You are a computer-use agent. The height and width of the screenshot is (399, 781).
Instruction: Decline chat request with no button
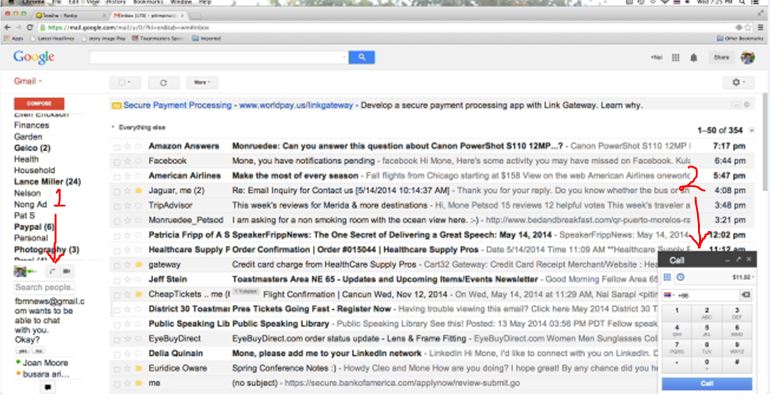click(38, 351)
